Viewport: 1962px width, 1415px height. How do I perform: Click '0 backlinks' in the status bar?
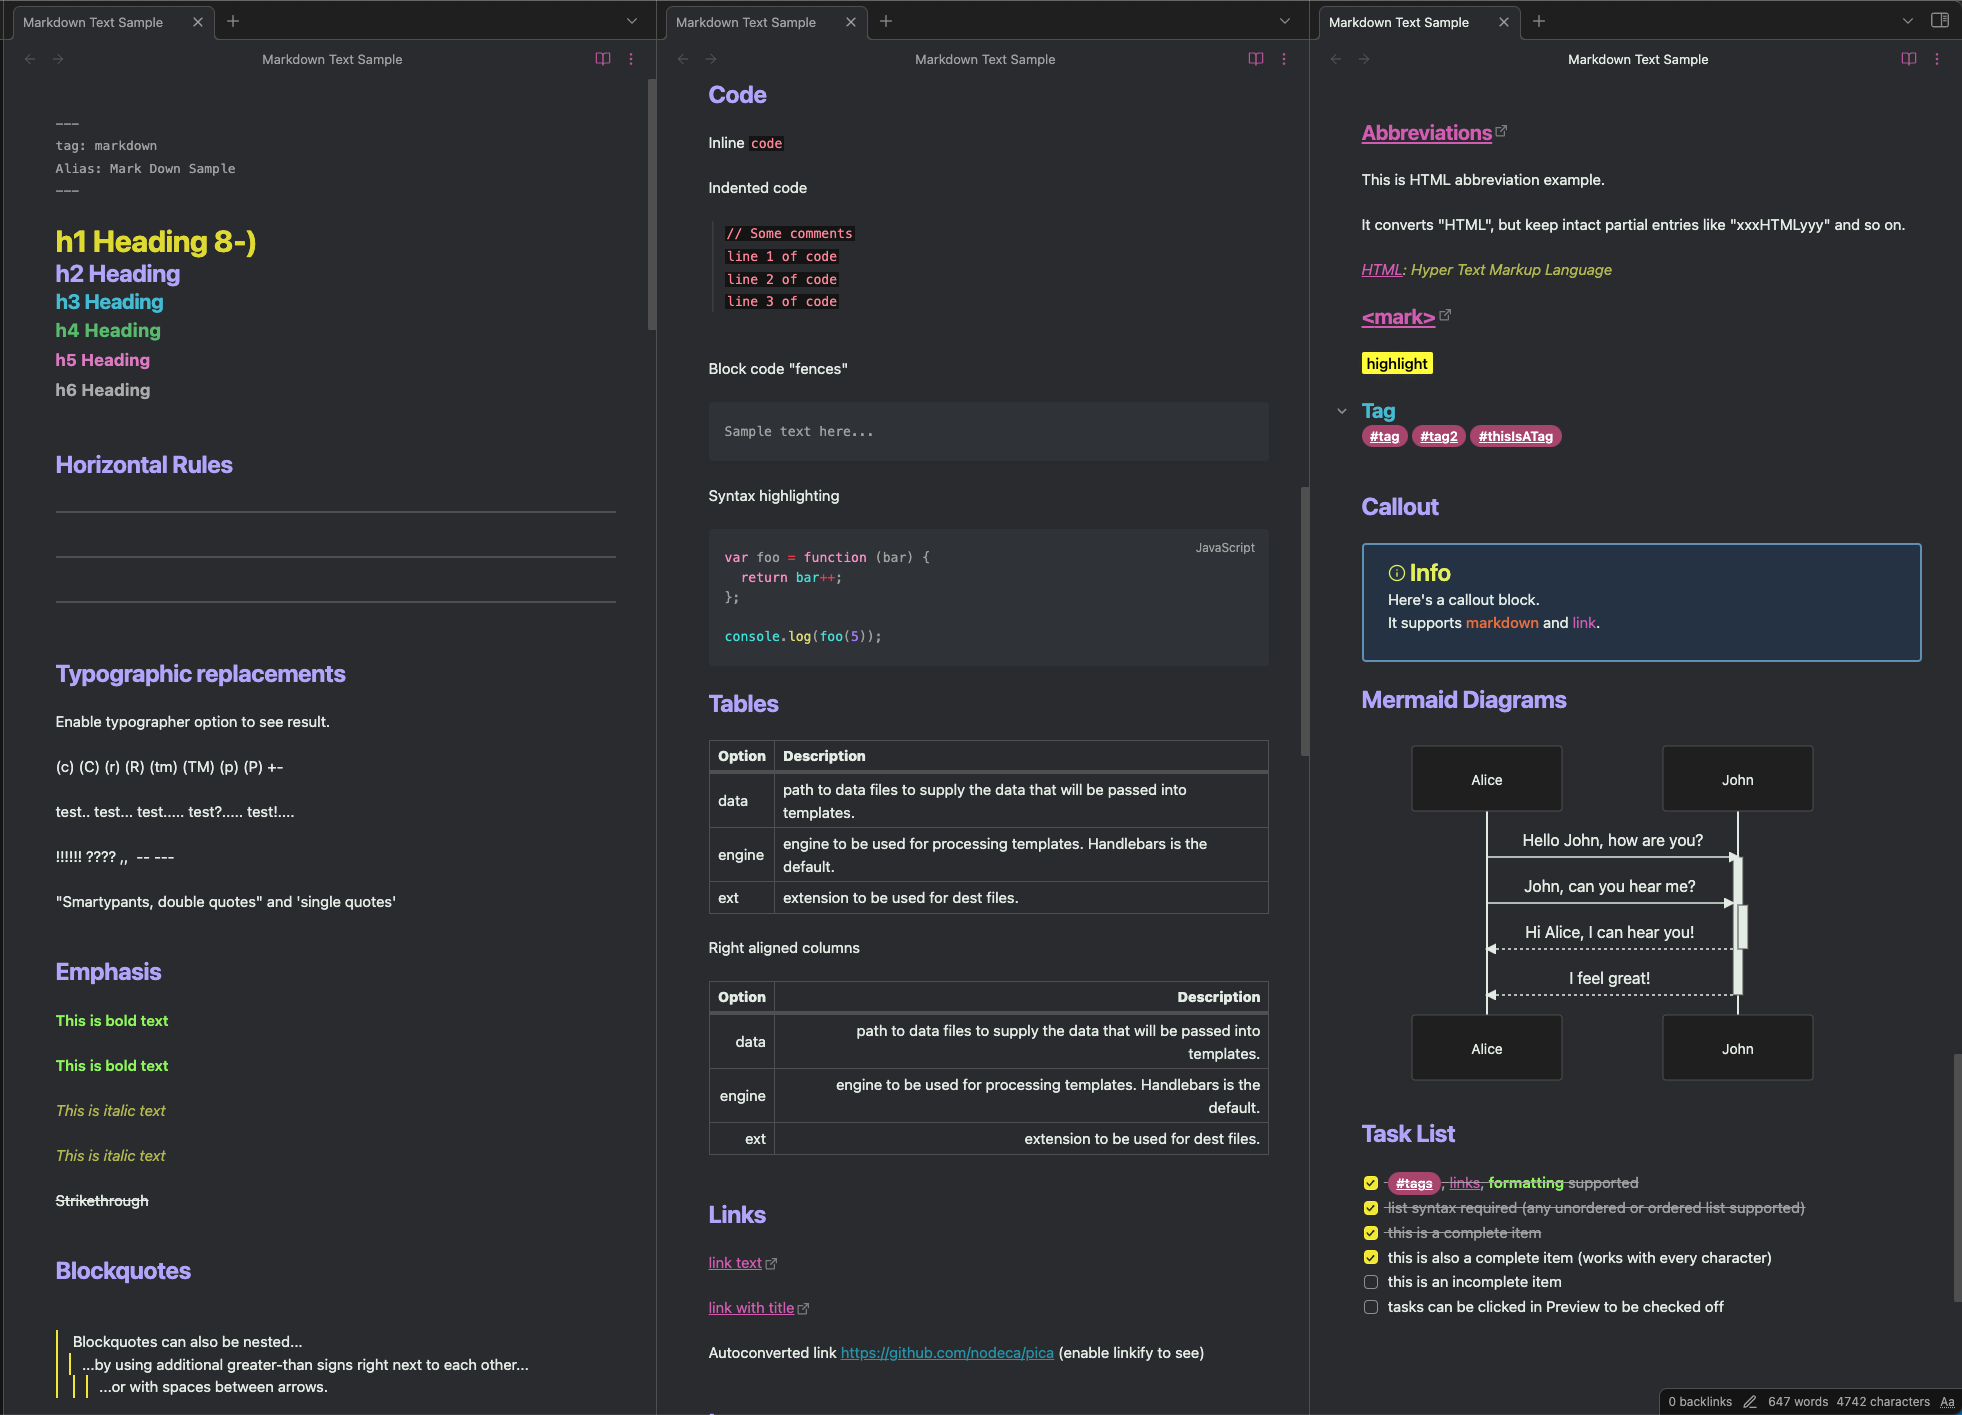[x=1700, y=1402]
